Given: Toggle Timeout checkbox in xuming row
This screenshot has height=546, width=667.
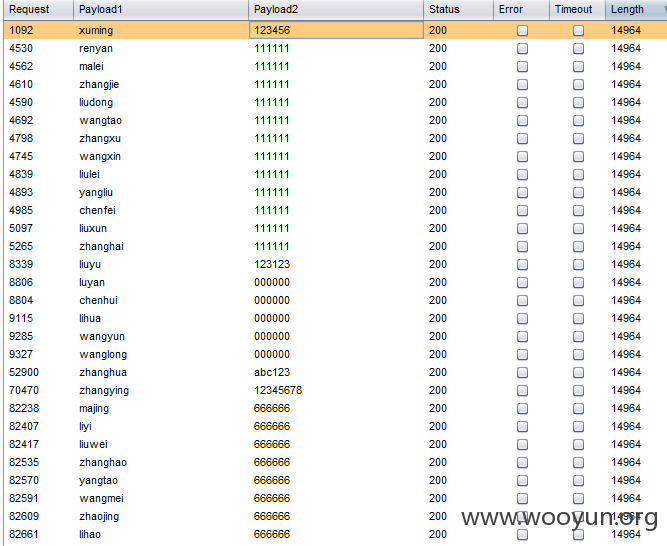Looking at the screenshot, I should click(x=578, y=31).
